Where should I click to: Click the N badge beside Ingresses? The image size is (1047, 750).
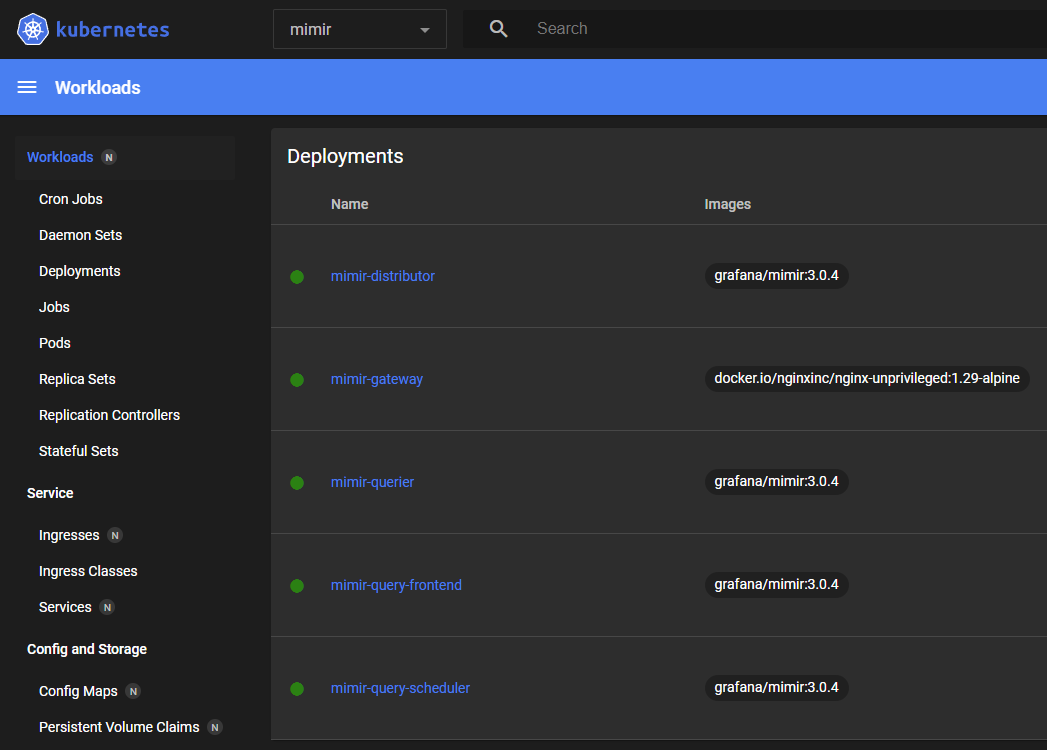click(115, 536)
